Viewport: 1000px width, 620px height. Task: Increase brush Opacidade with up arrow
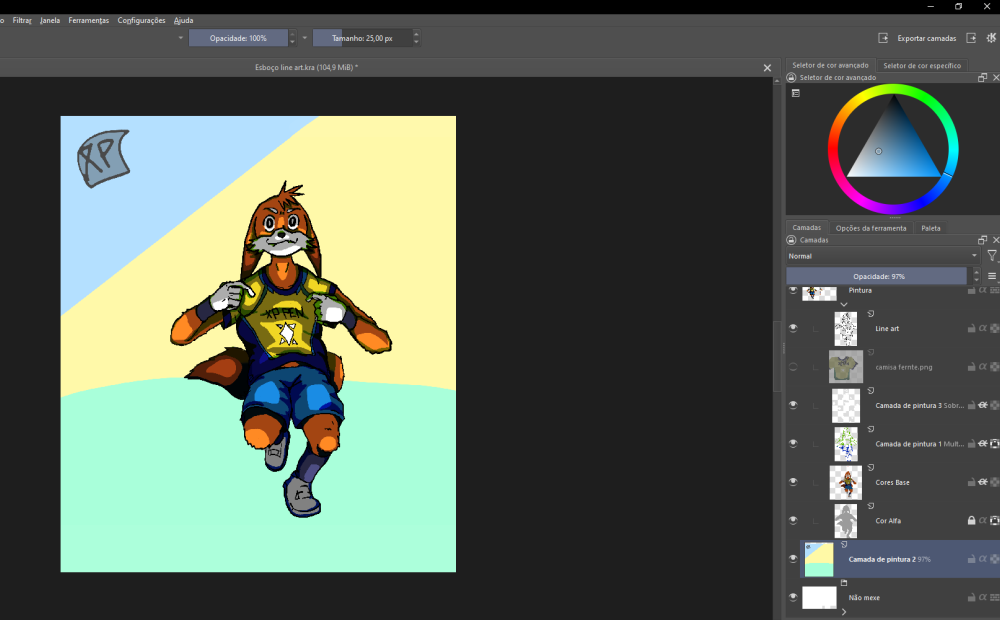point(292,34)
